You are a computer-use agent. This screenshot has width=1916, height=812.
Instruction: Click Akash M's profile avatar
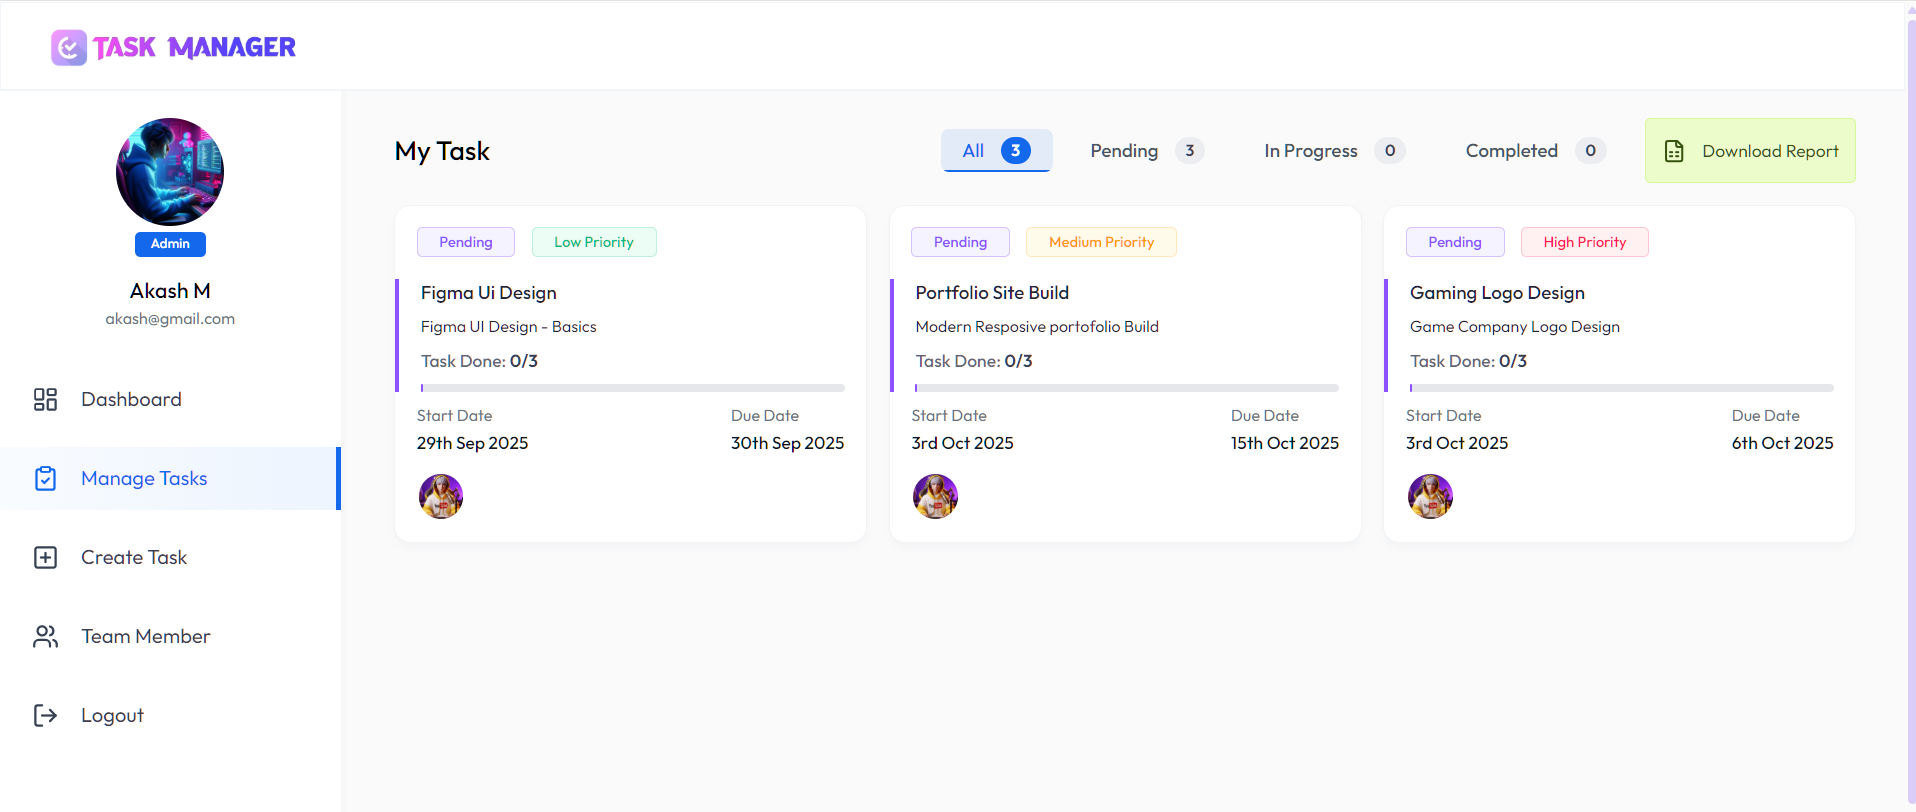coord(170,172)
